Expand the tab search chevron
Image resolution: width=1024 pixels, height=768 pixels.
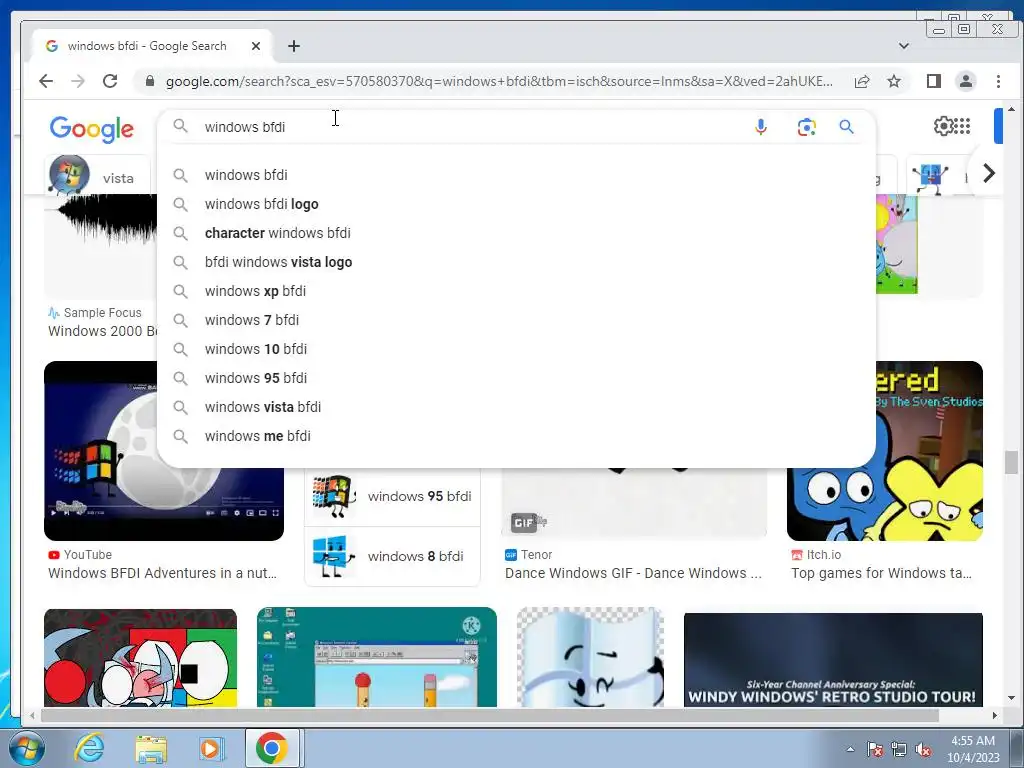(x=904, y=46)
